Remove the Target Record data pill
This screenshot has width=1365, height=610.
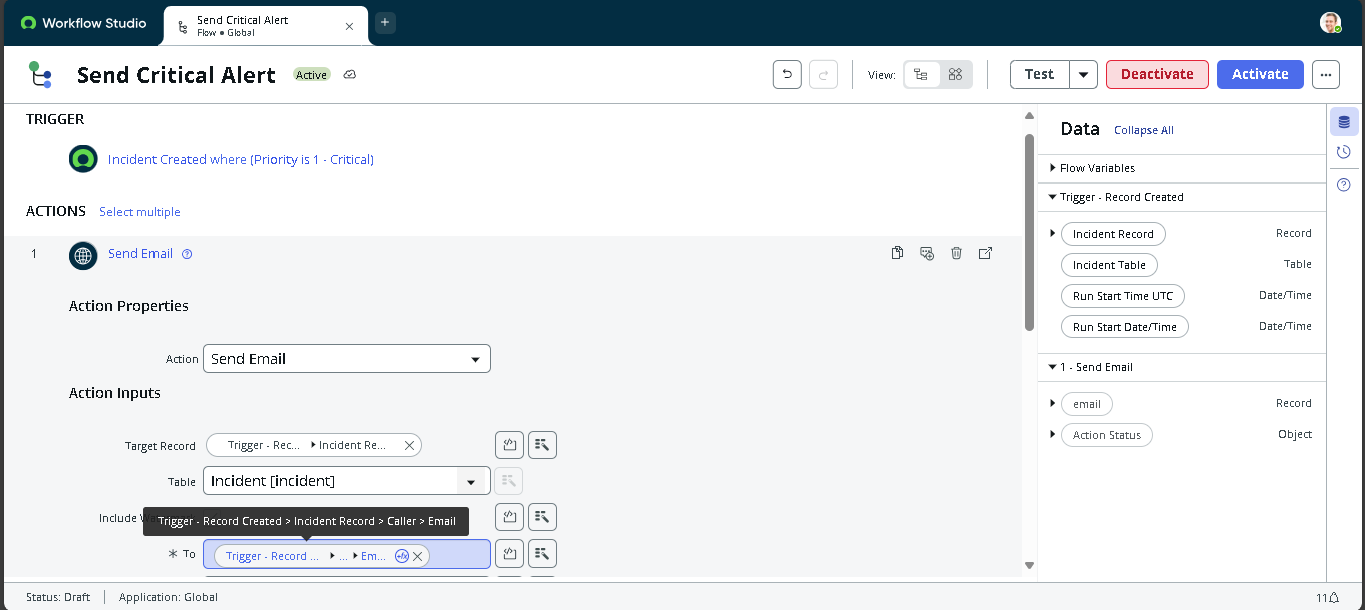click(408, 444)
